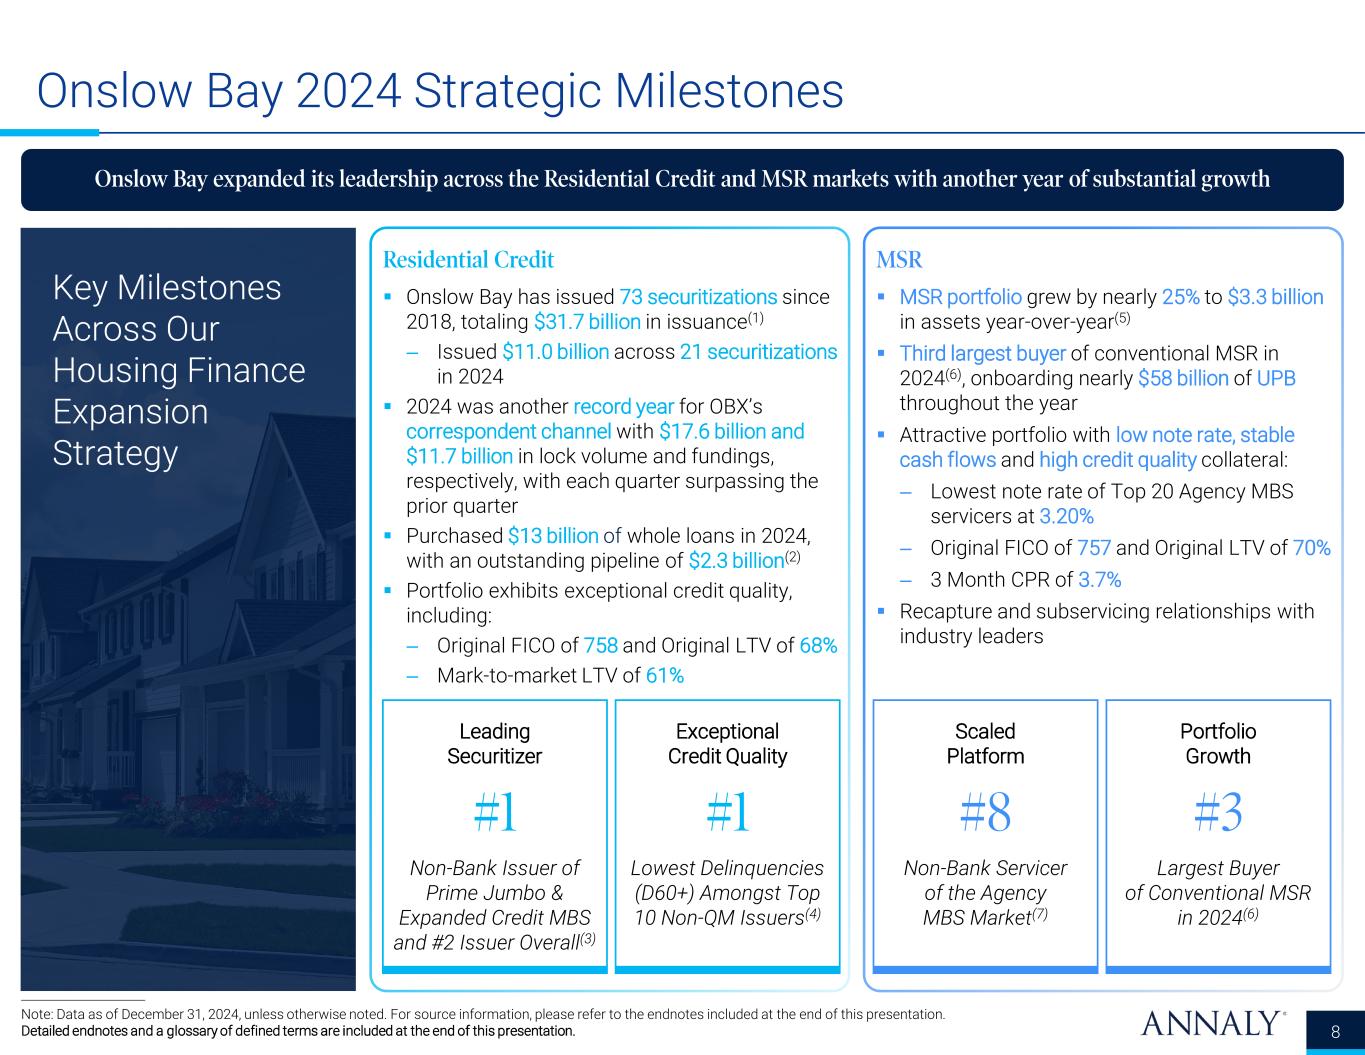The width and height of the screenshot is (1365, 1055).
Task: Click the highlighted 73 securitizations text
Action: (x=698, y=297)
